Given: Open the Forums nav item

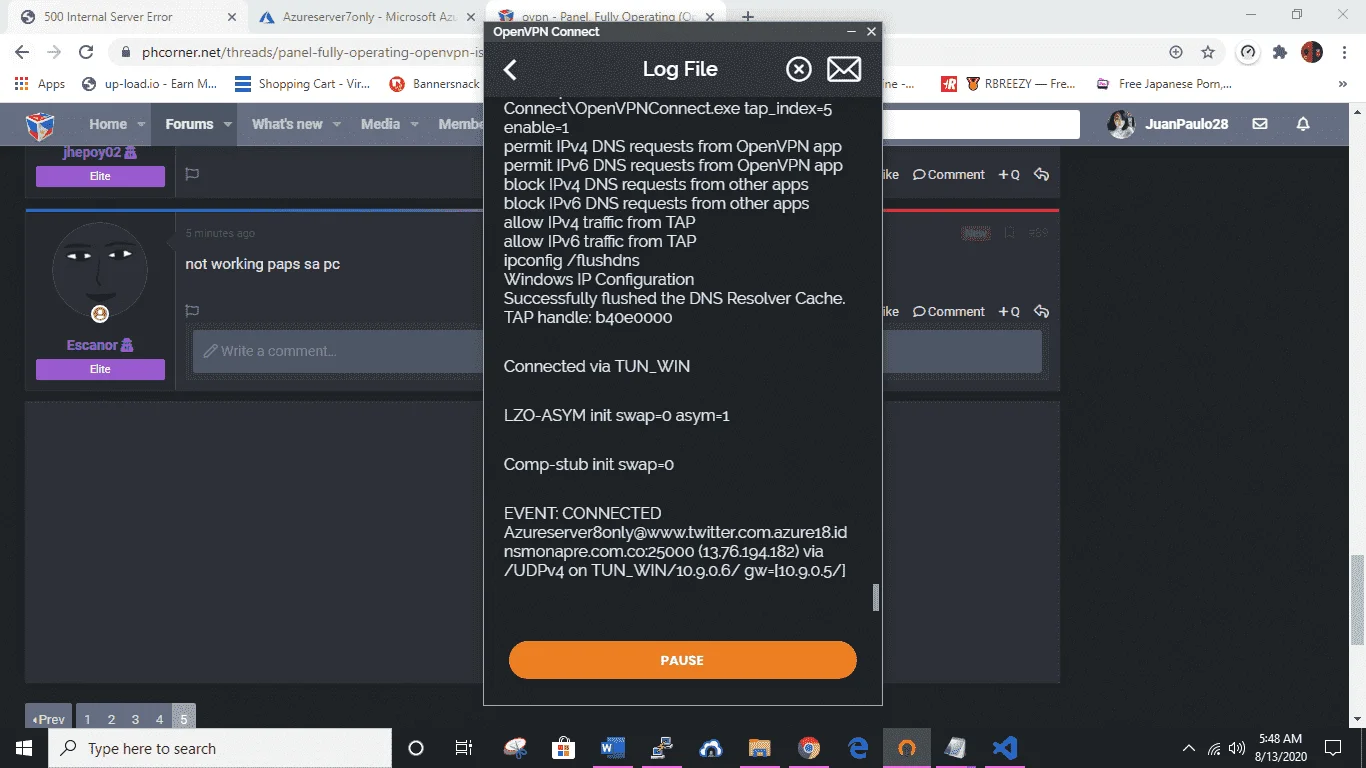Looking at the screenshot, I should [189, 124].
